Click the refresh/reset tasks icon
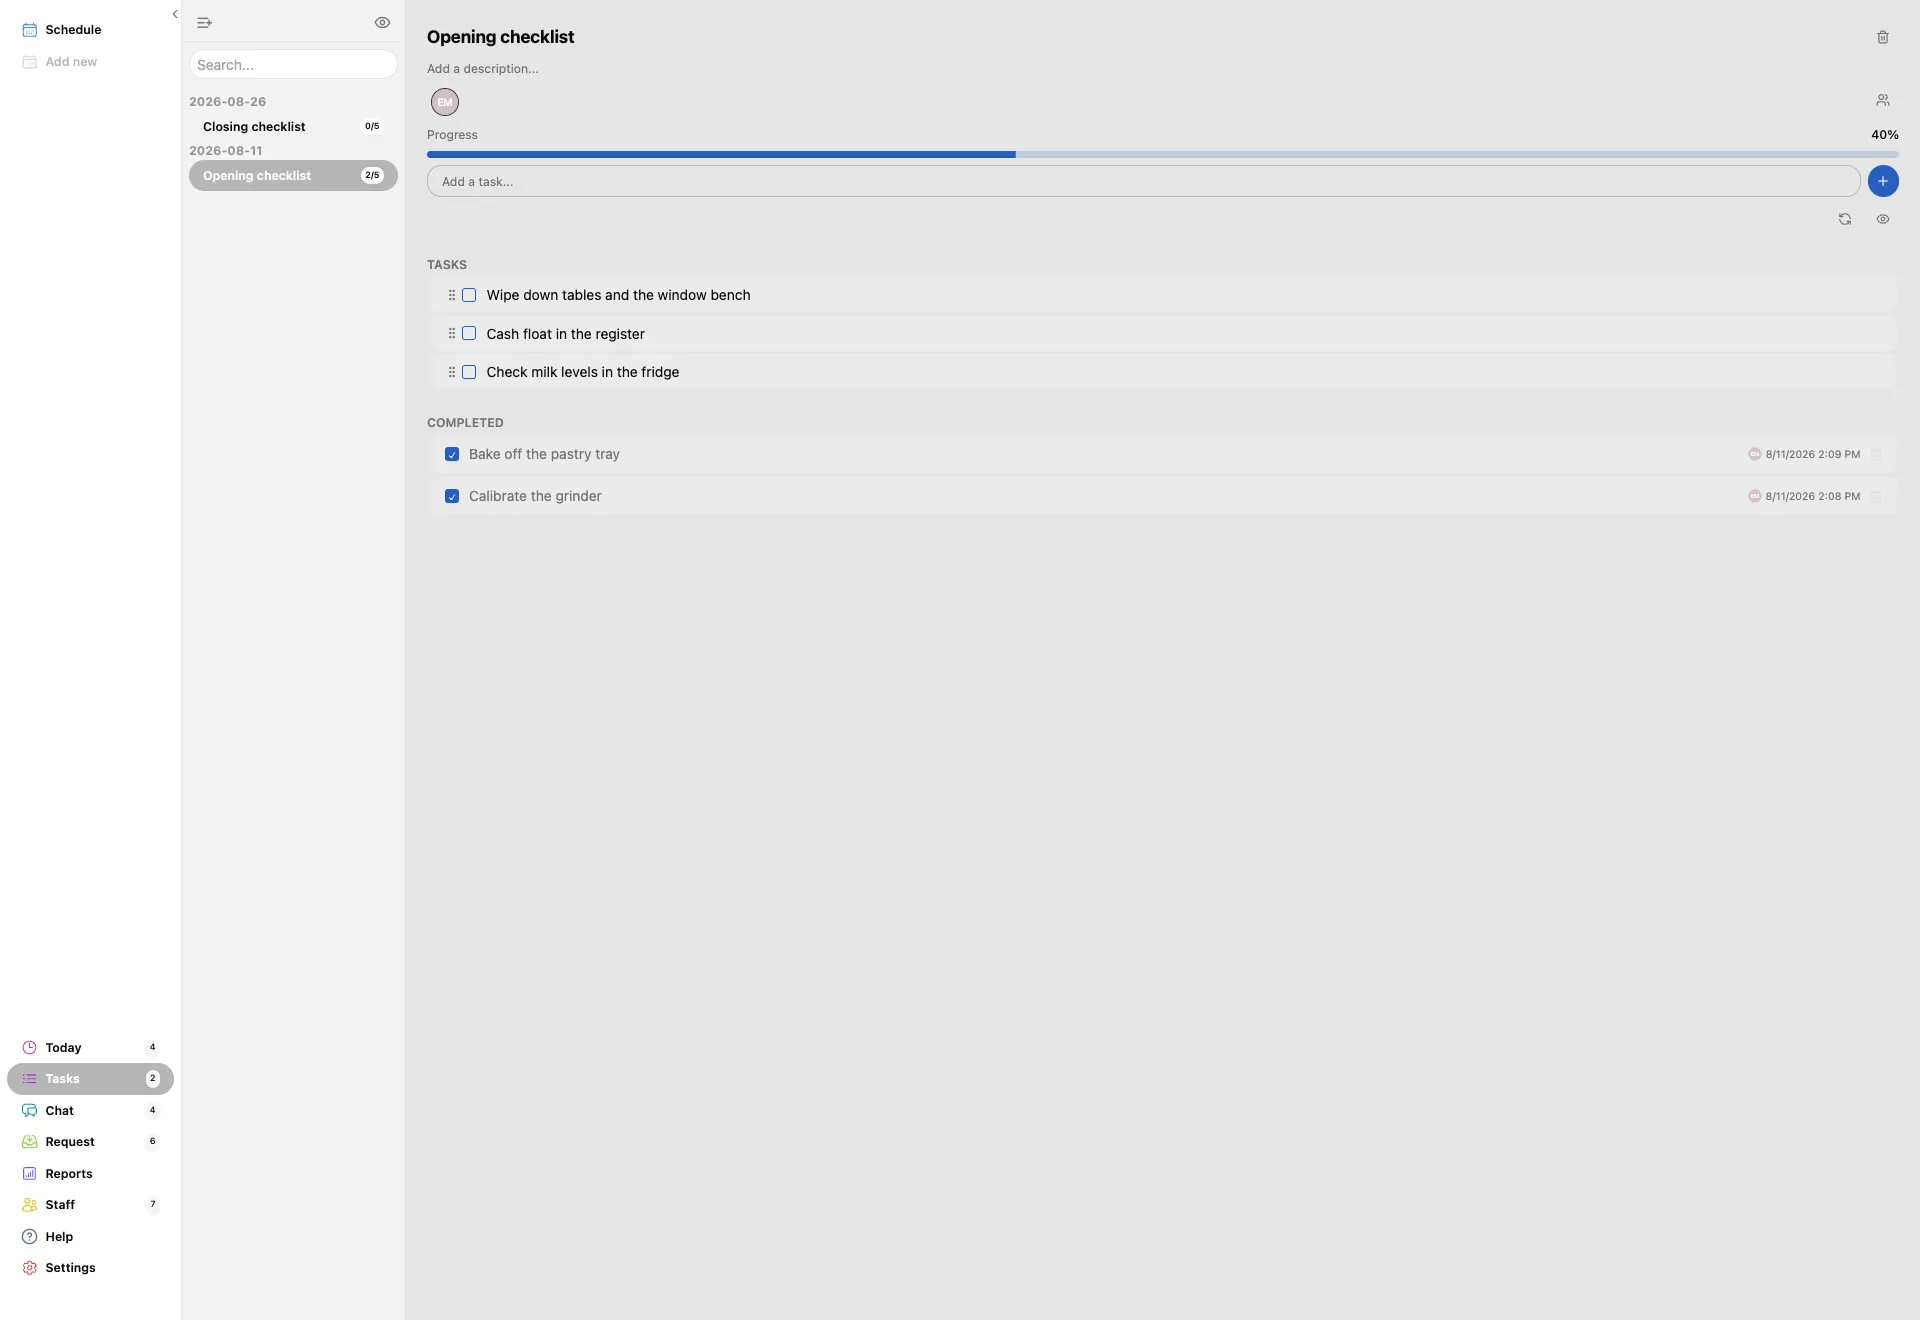Image resolution: width=1920 pixels, height=1320 pixels. click(1845, 219)
